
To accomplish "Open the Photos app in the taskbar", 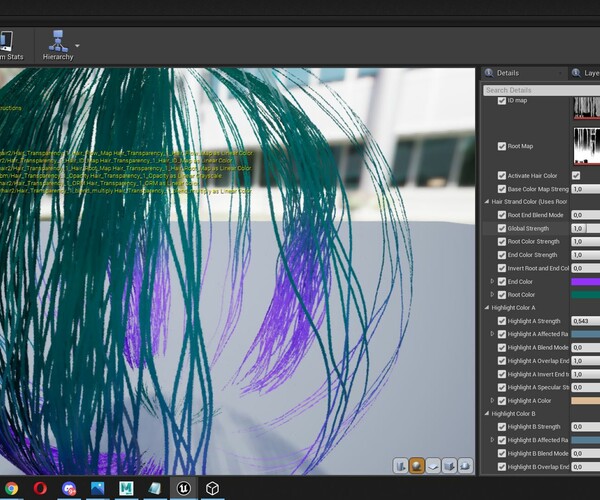I will pyautogui.click(x=98, y=489).
